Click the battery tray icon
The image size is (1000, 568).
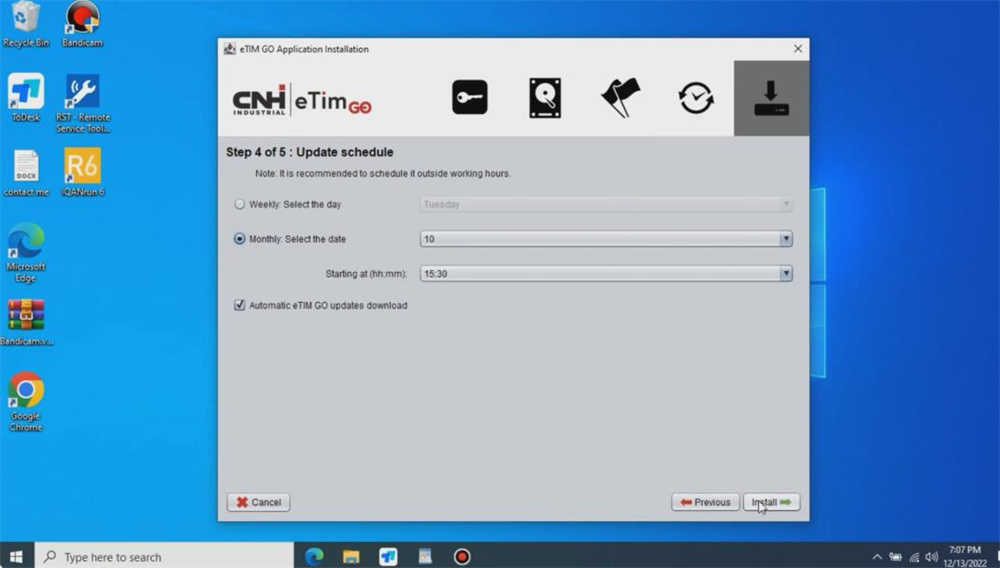point(895,557)
